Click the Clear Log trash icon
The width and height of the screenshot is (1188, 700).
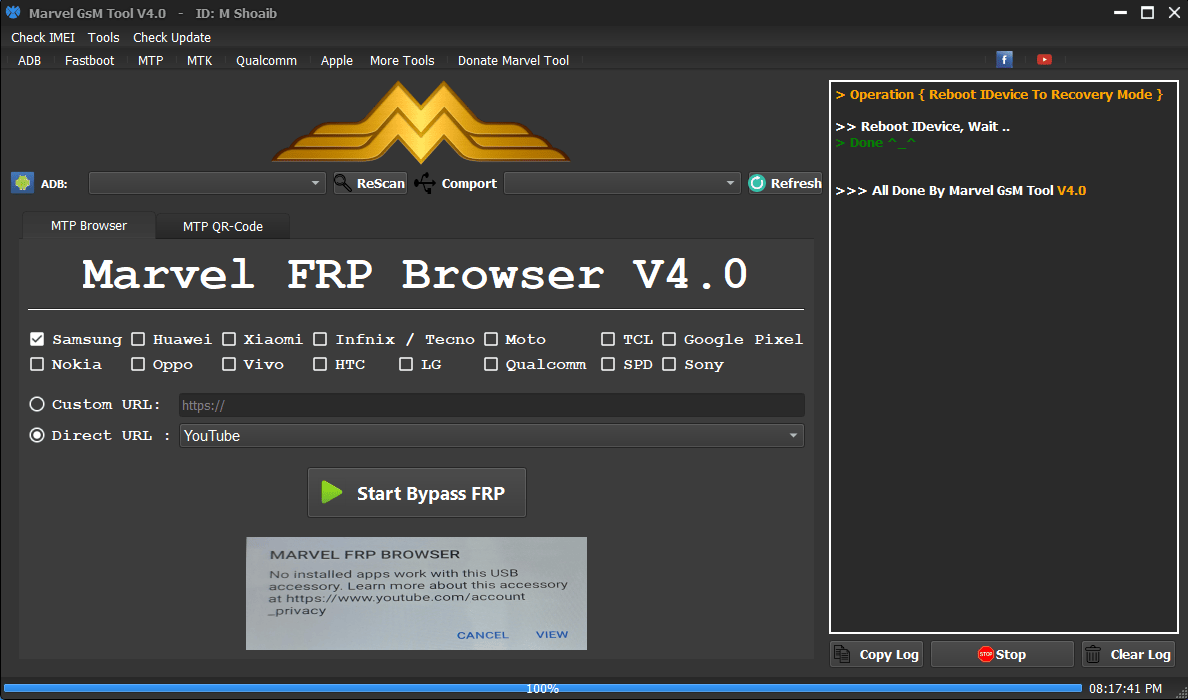point(1095,653)
